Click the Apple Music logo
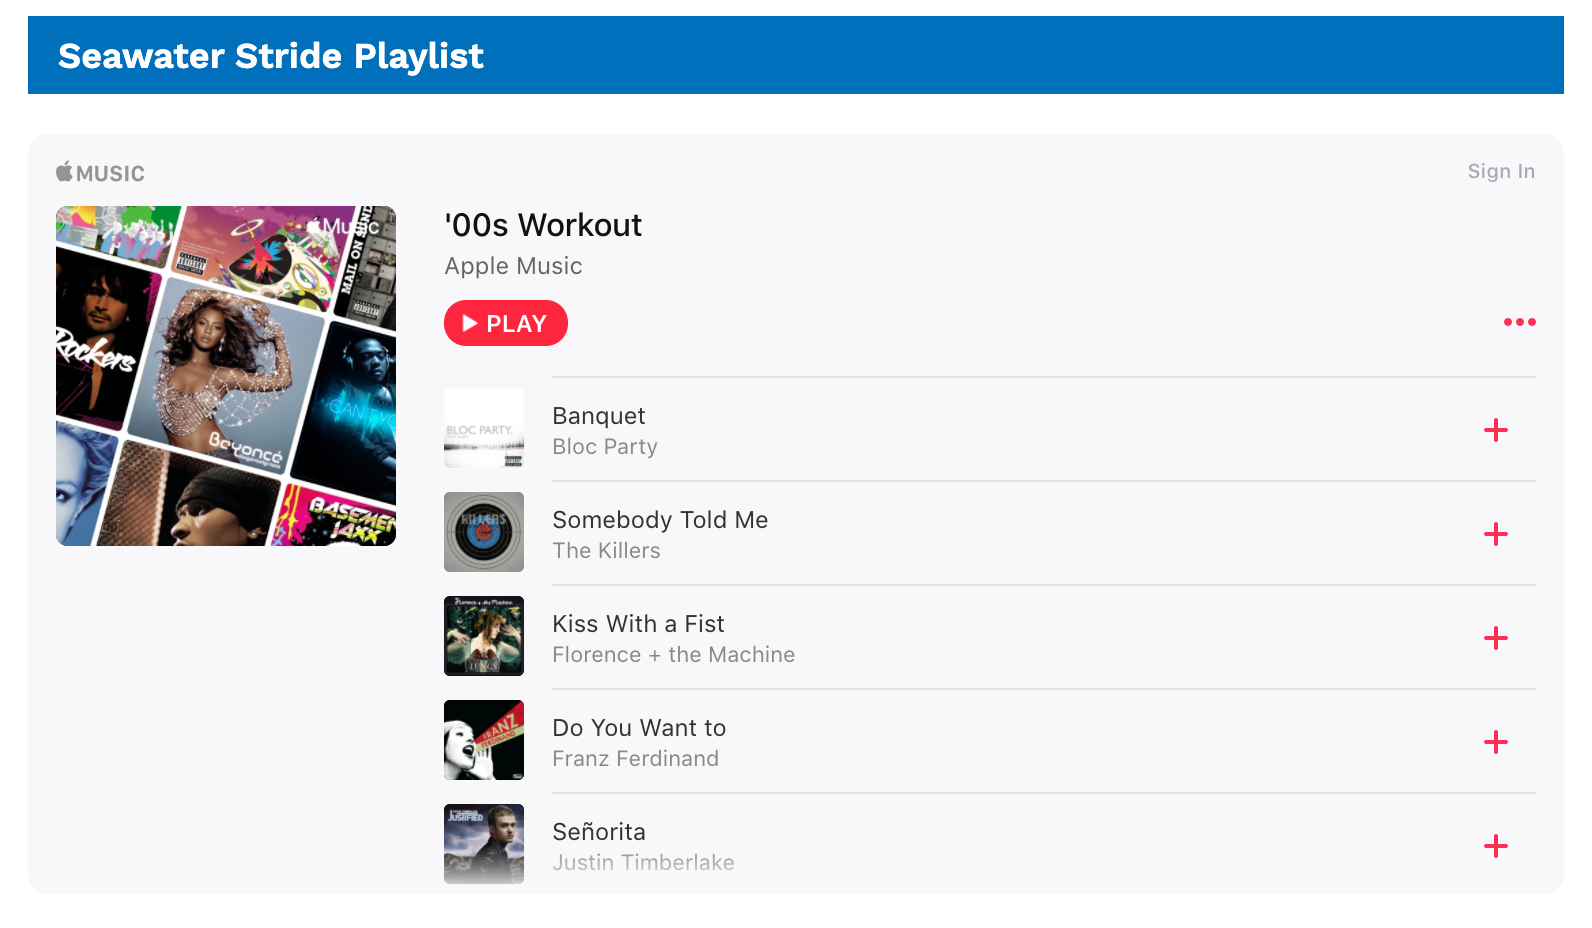This screenshot has width=1592, height=928. pos(100,173)
